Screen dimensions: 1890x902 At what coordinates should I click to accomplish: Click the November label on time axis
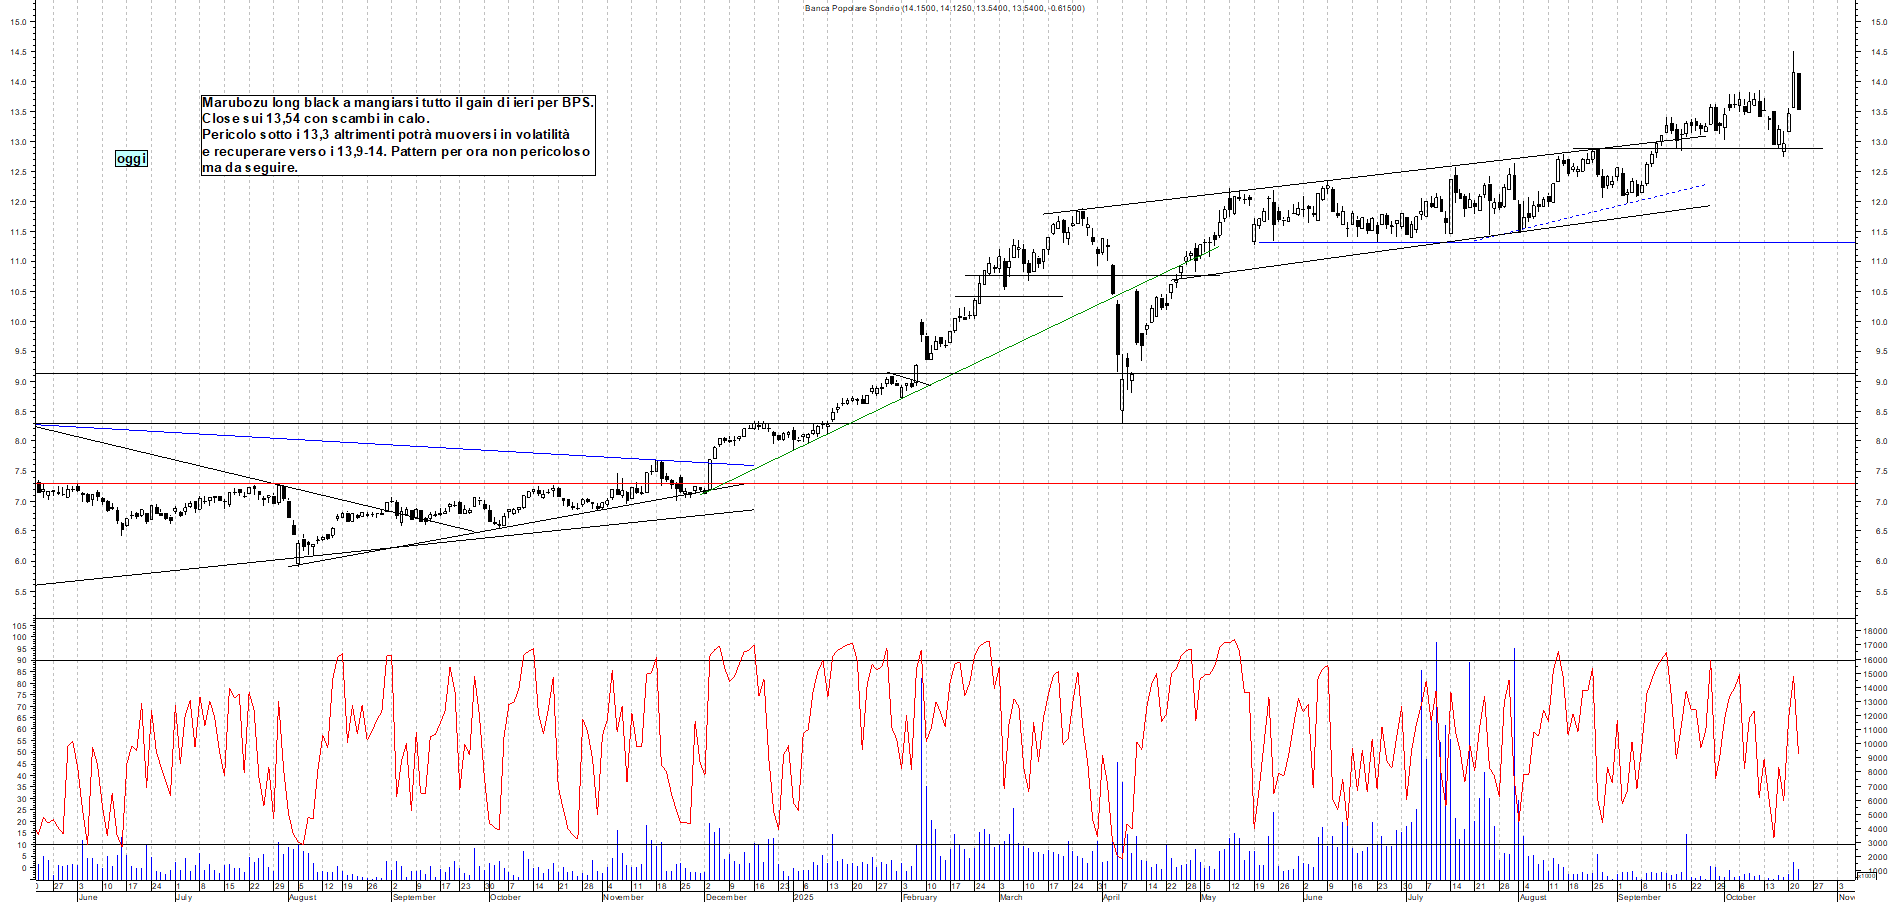[x=624, y=897]
